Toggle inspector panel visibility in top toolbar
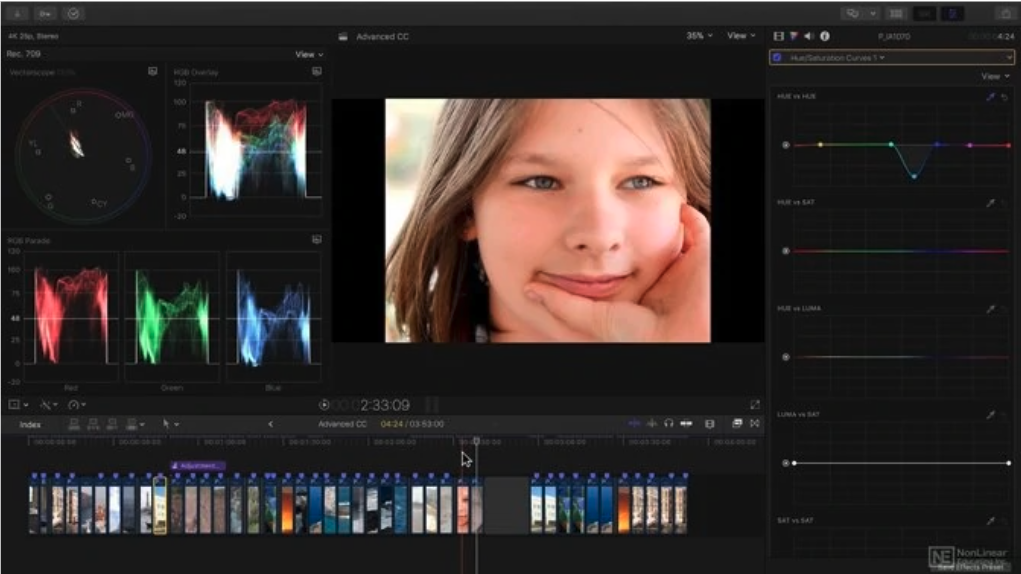Image resolution: width=1021 pixels, height=574 pixels. (x=952, y=13)
